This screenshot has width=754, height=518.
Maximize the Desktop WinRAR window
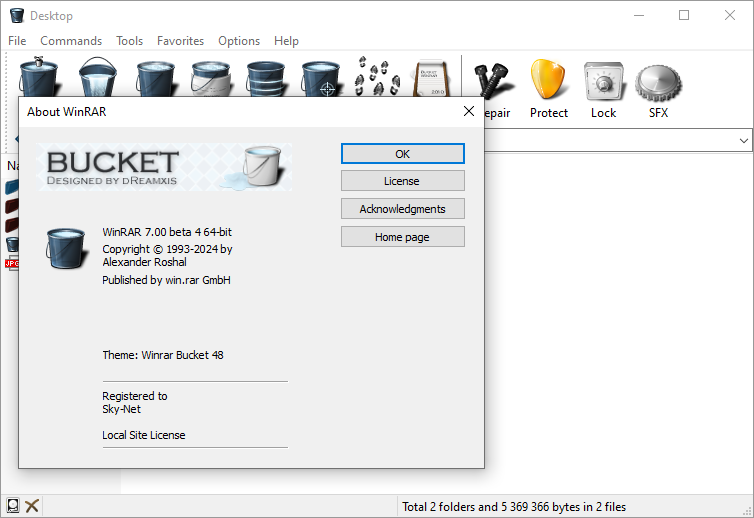[x=684, y=15]
